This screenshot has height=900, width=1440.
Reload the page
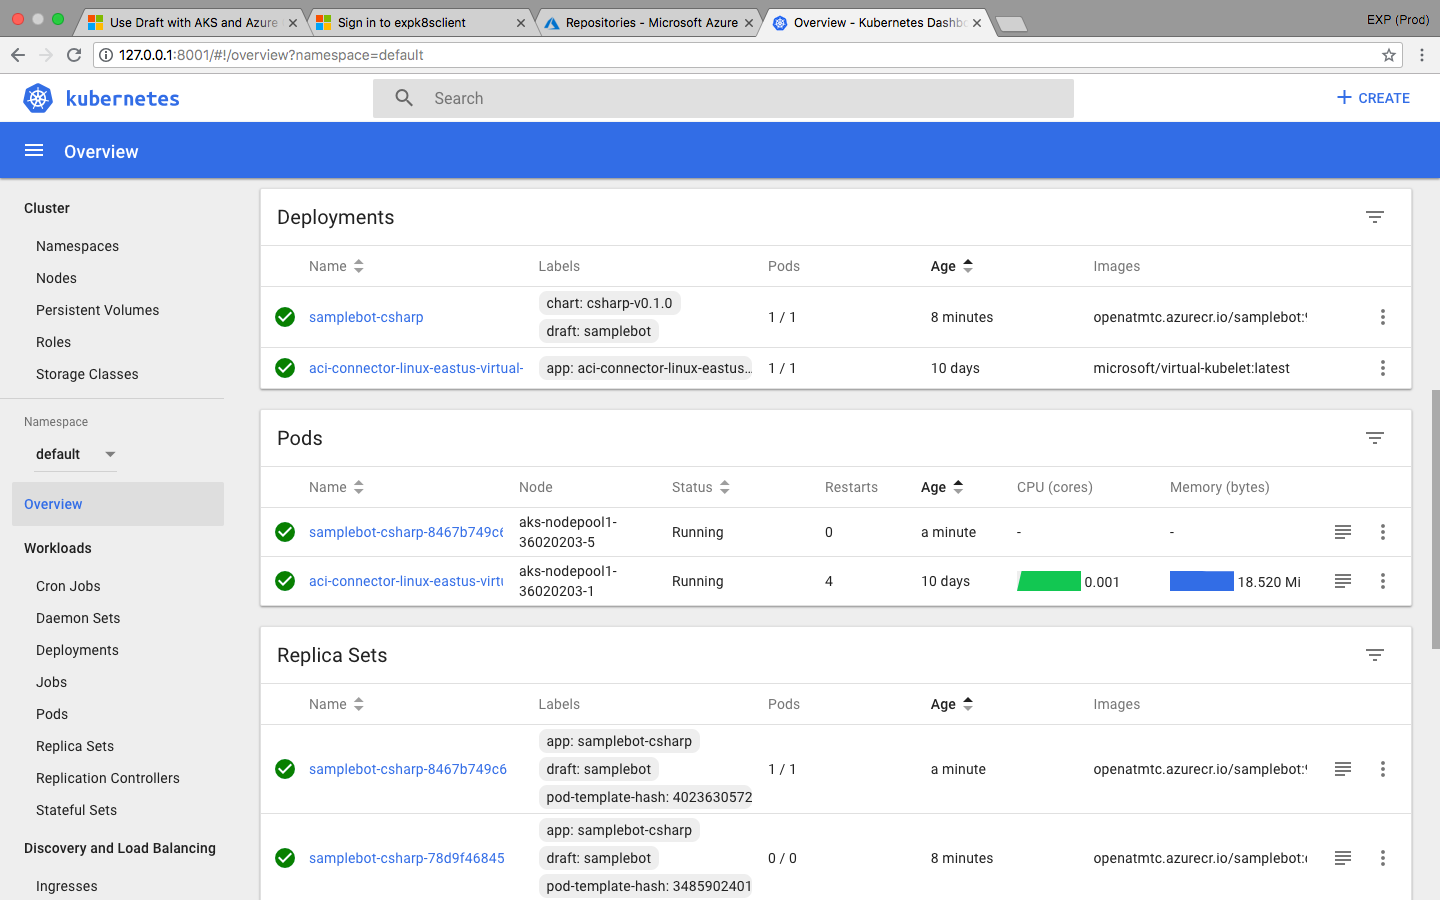pyautogui.click(x=74, y=55)
